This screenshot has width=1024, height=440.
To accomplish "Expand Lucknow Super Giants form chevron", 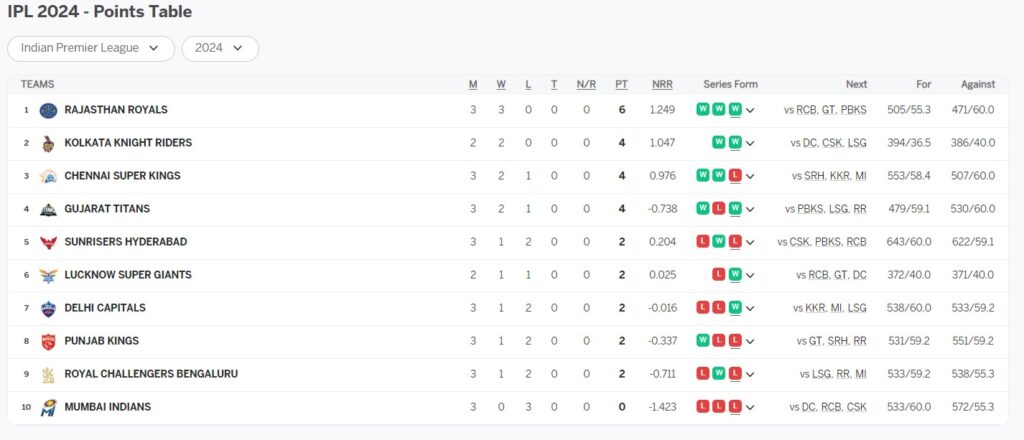I will click(750, 275).
